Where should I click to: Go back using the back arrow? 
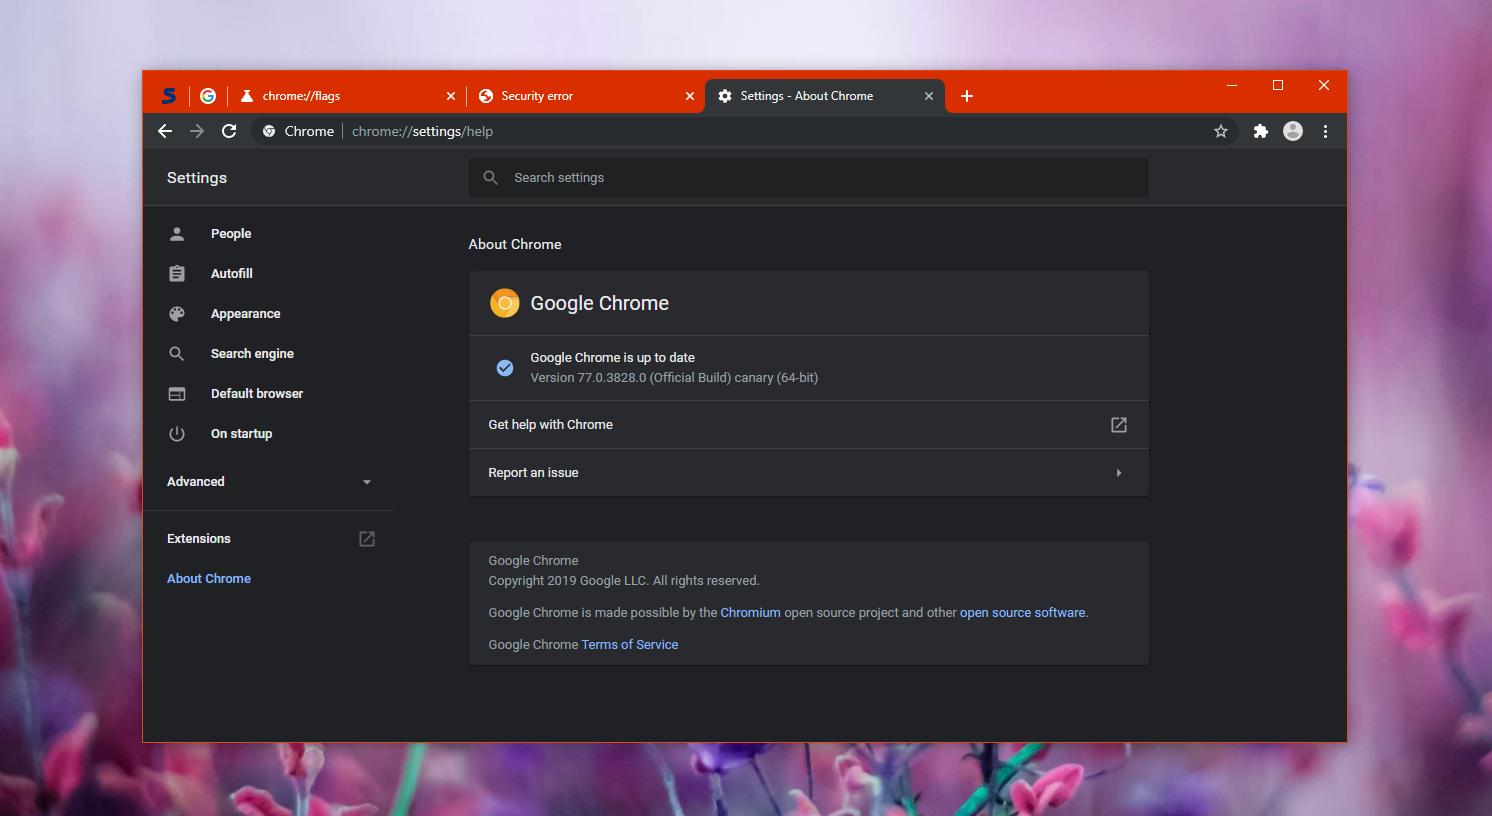pos(165,131)
